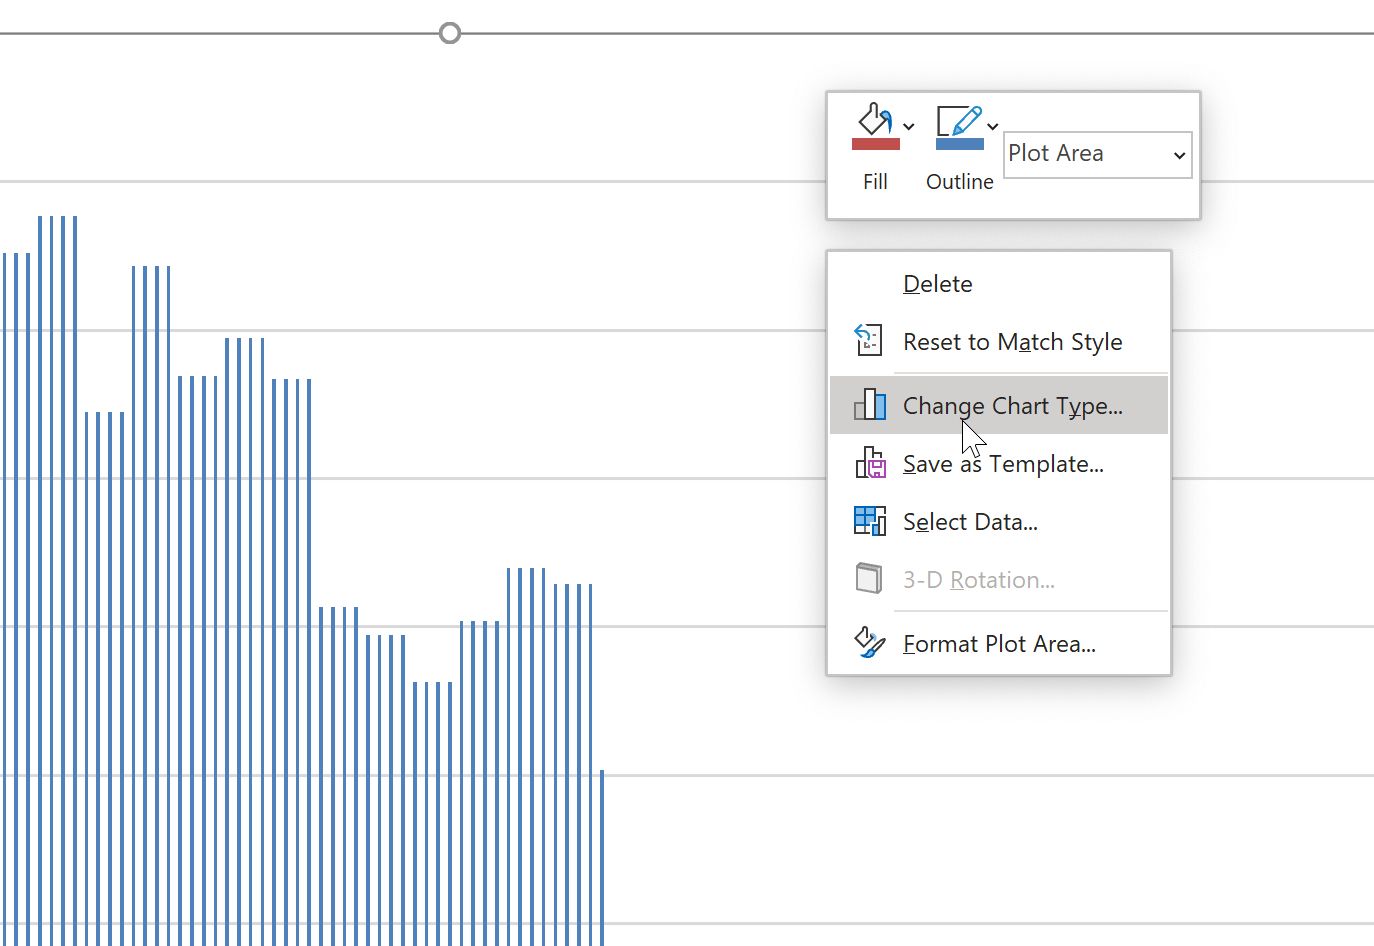The height and width of the screenshot is (946, 1374).
Task: Open Format Plot Area pane
Action: click(x=999, y=644)
